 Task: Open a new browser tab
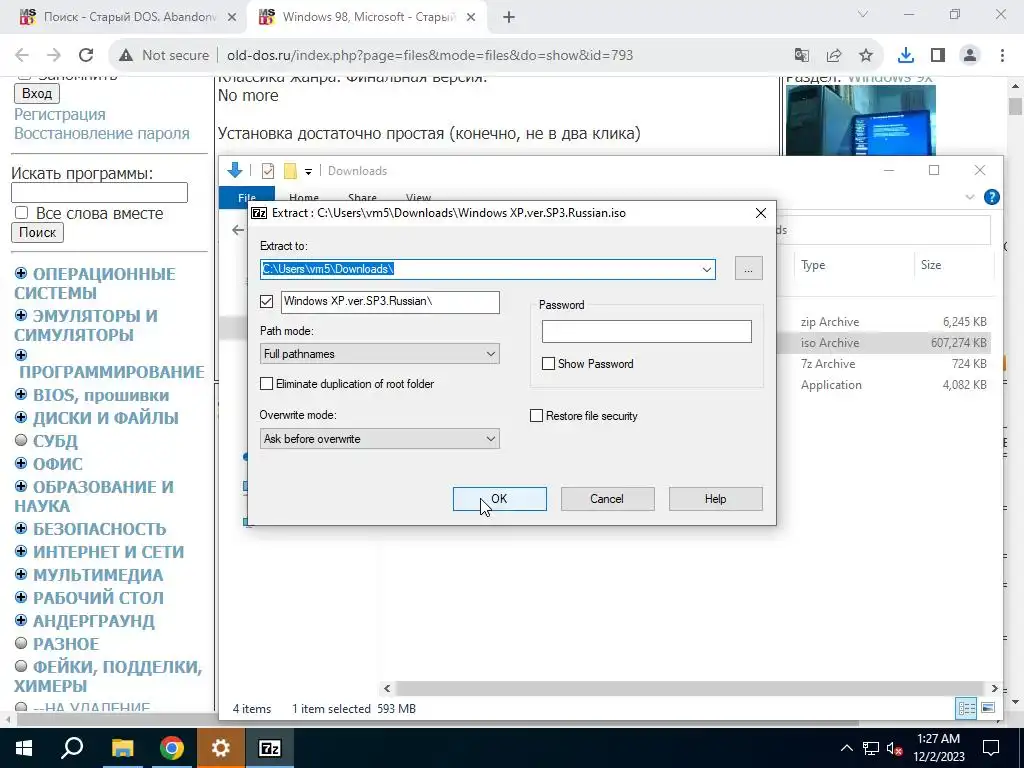tap(509, 17)
